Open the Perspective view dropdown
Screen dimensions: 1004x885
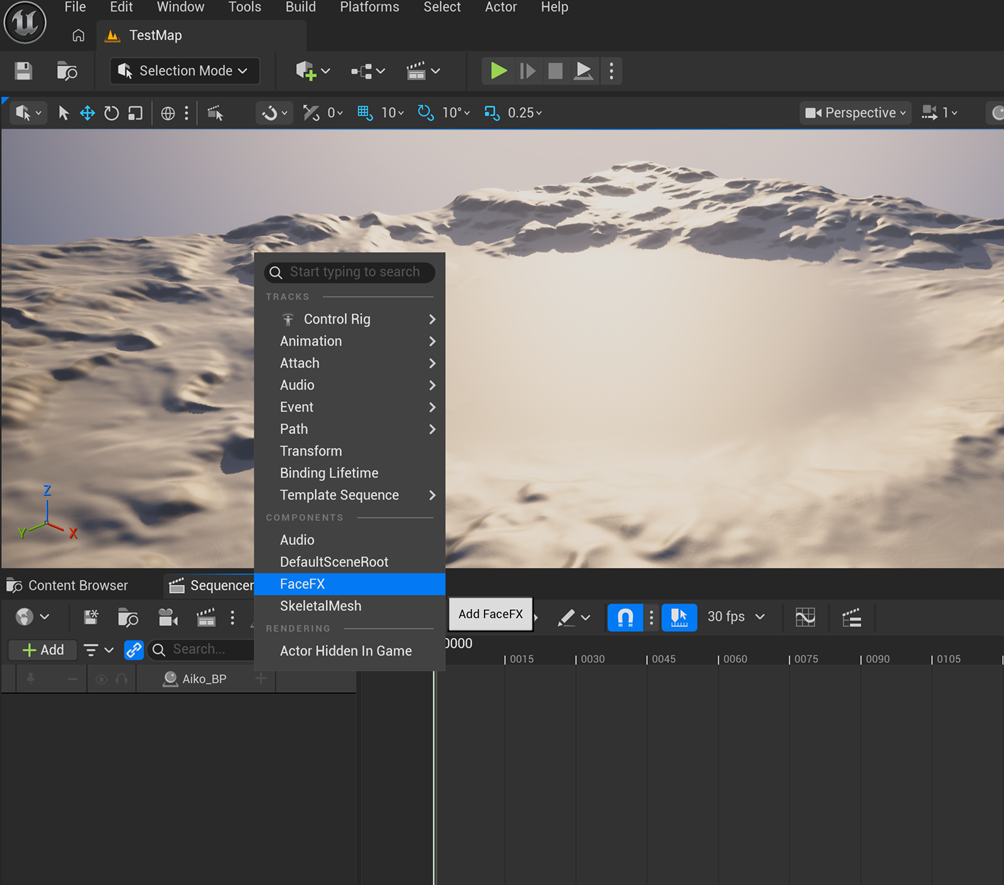(x=855, y=113)
